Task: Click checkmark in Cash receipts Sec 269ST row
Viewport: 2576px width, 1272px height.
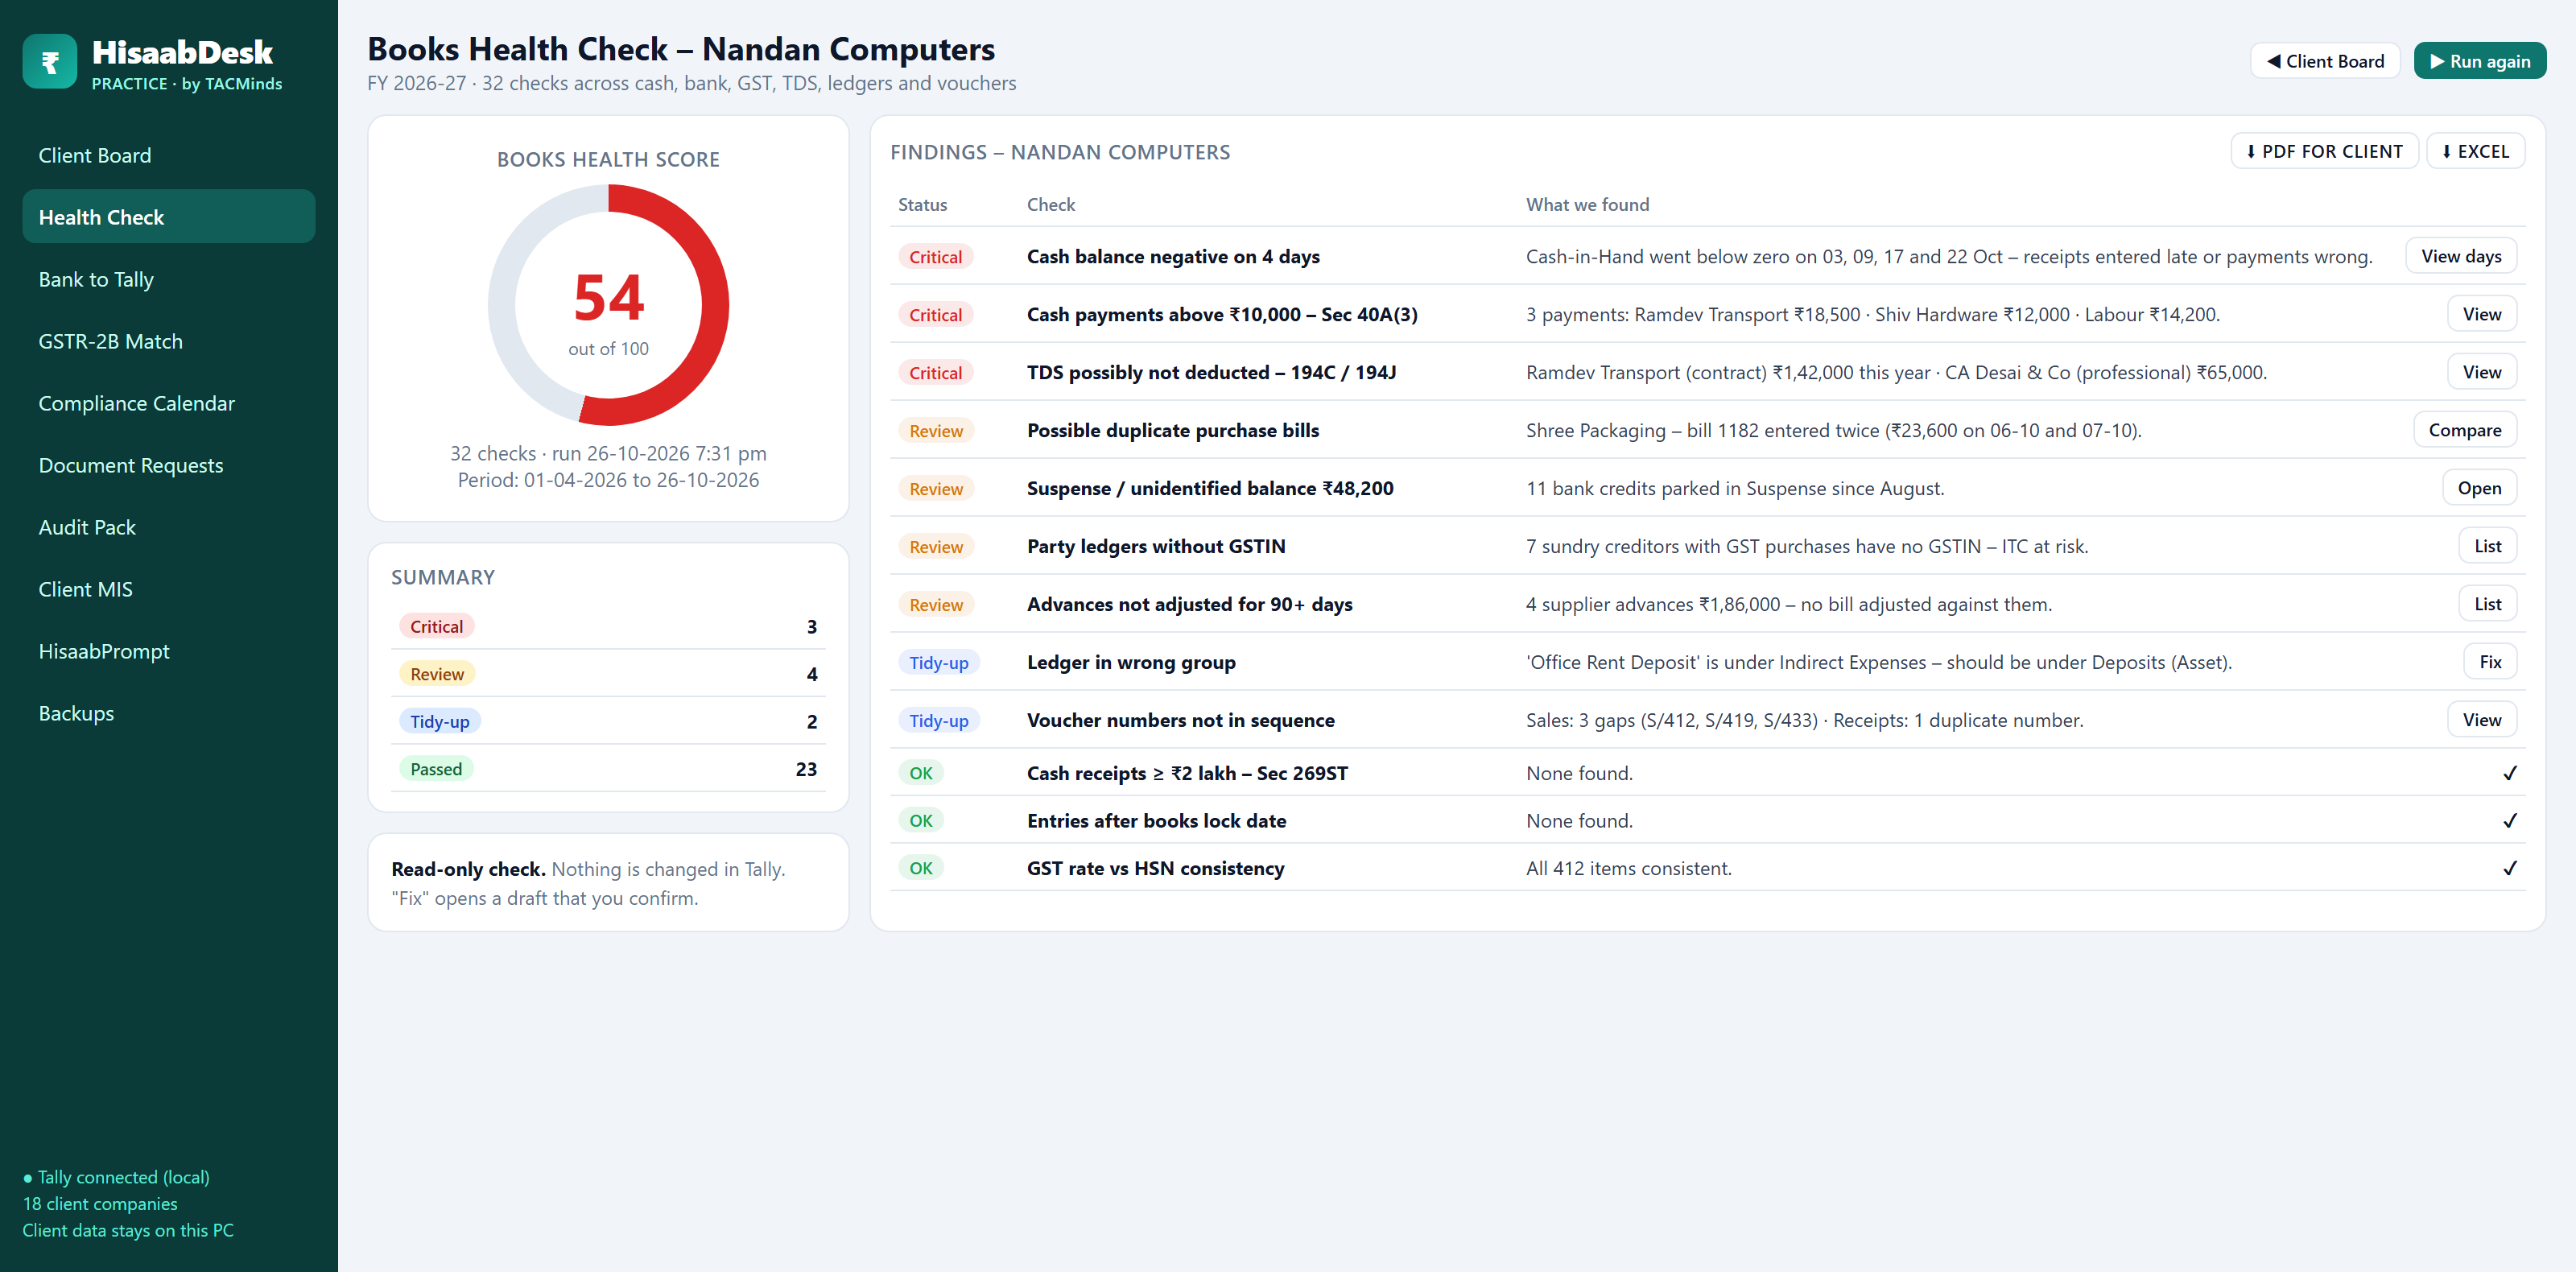Action: click(2509, 773)
